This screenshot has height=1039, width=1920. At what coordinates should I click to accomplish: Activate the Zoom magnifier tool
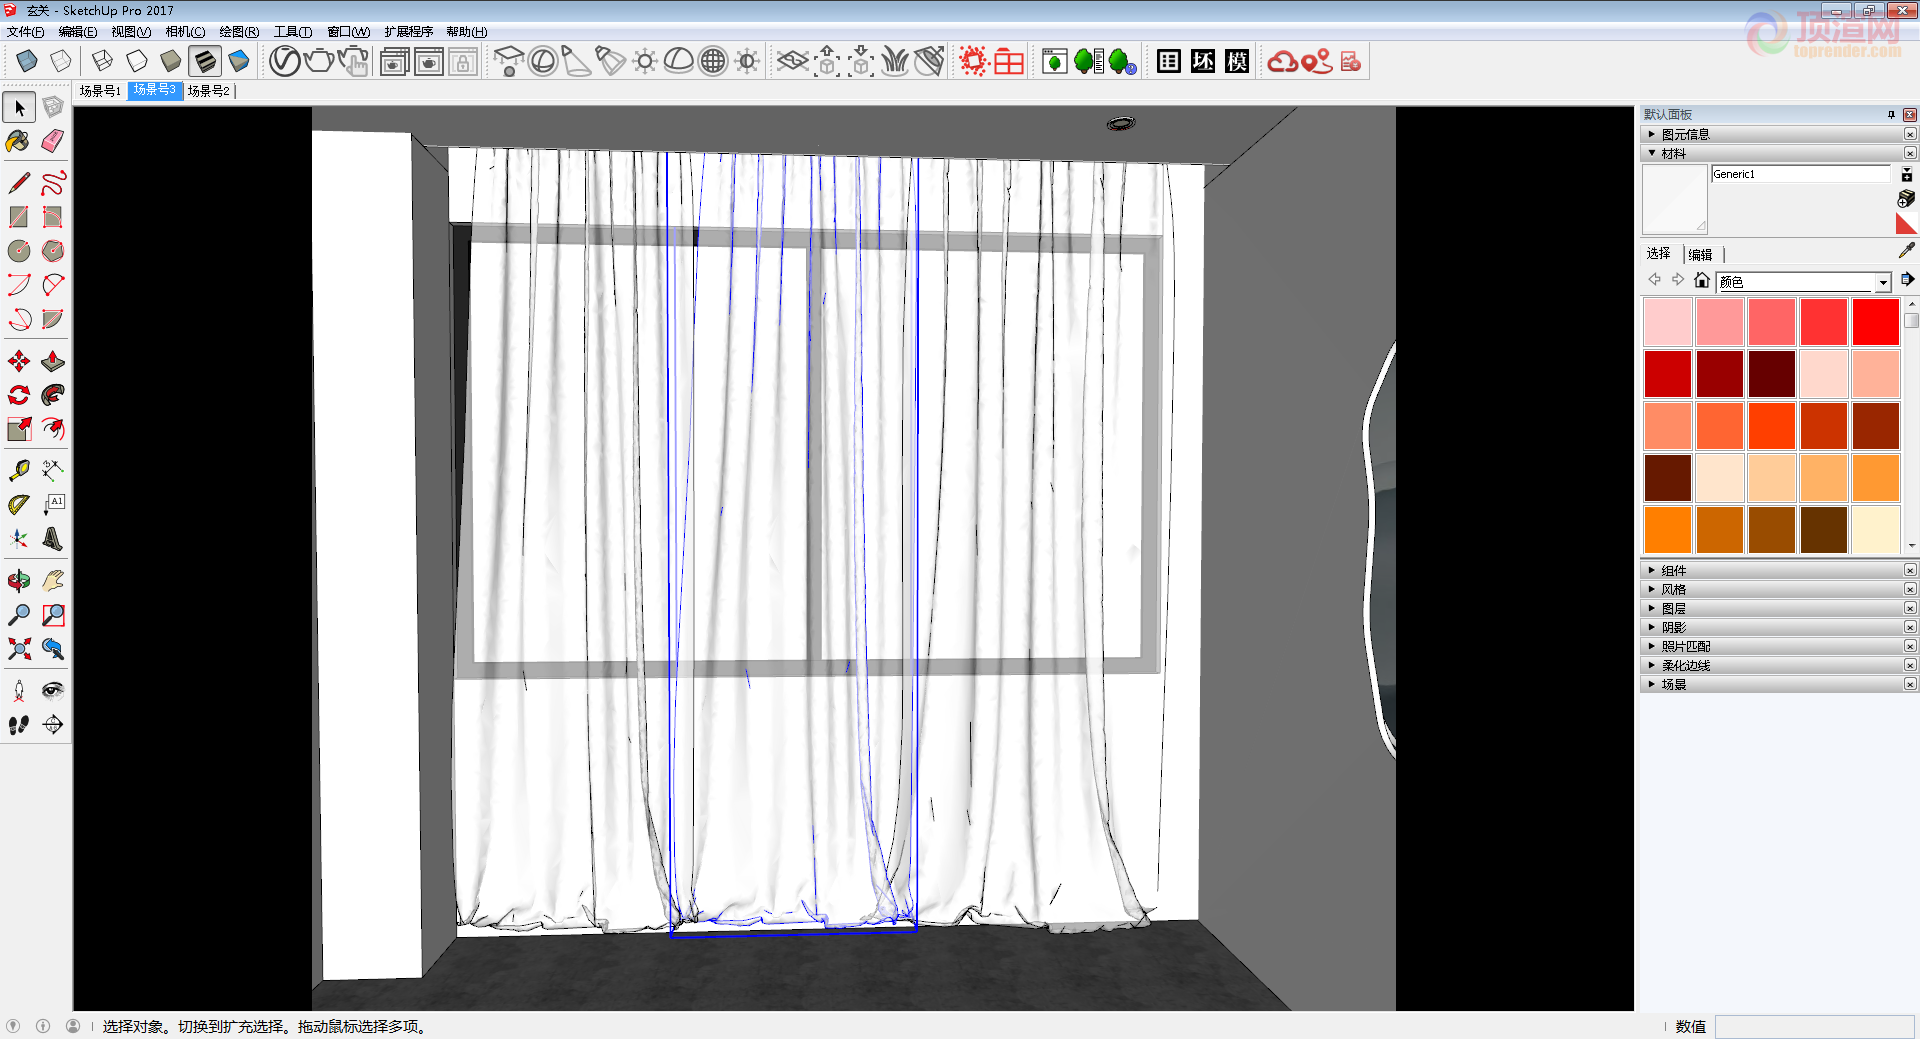(19, 615)
